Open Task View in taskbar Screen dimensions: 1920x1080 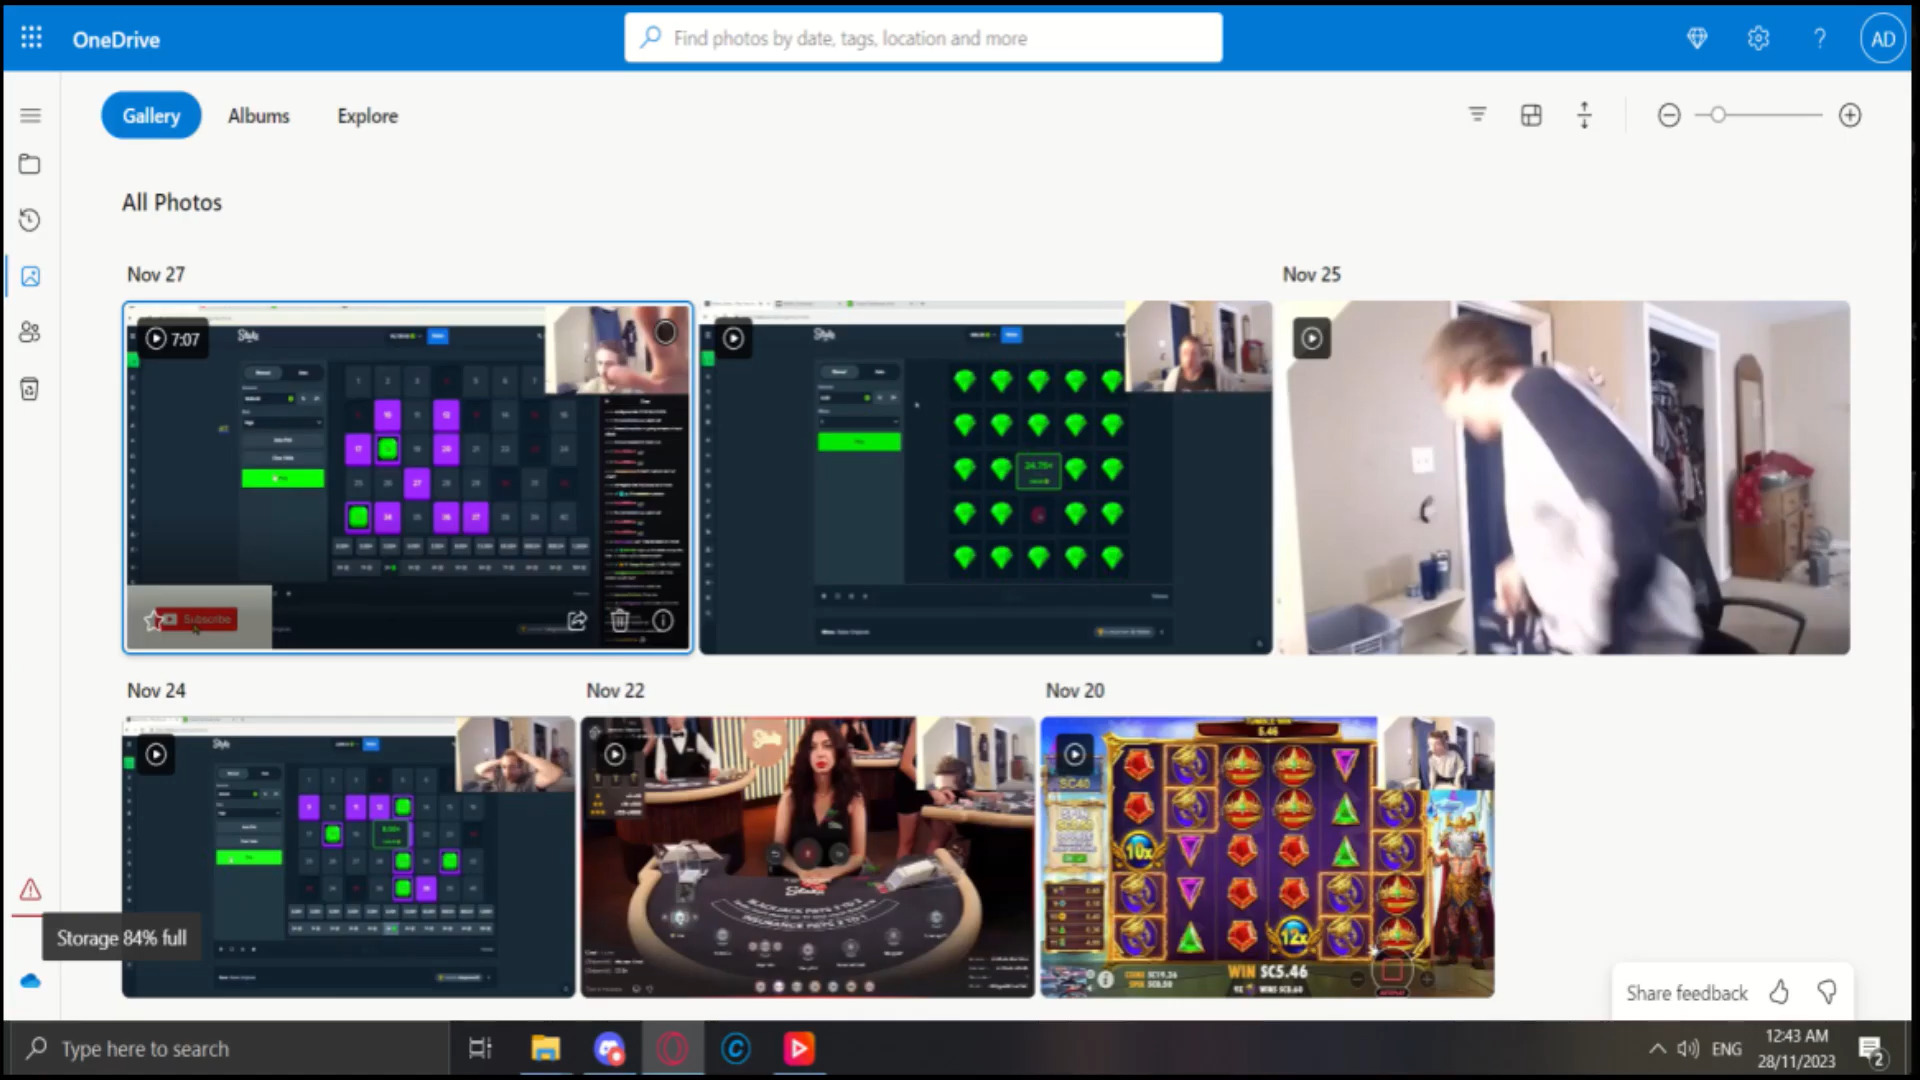pos(480,1048)
